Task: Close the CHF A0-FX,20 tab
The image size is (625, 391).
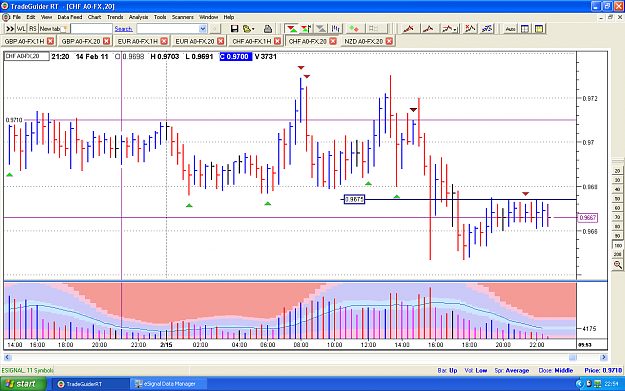Action: (x=333, y=41)
